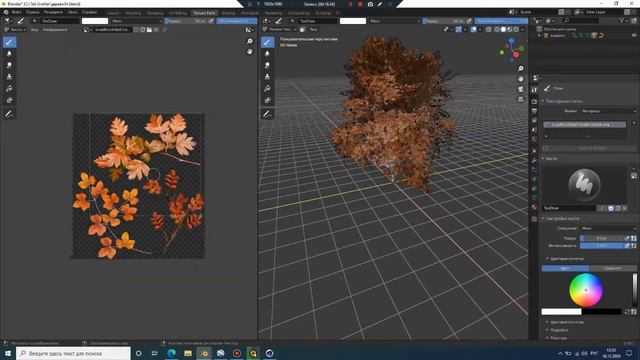Screen dimensions: 640x360
Task: Select the Mask tool in image editor
Action: 9,100
